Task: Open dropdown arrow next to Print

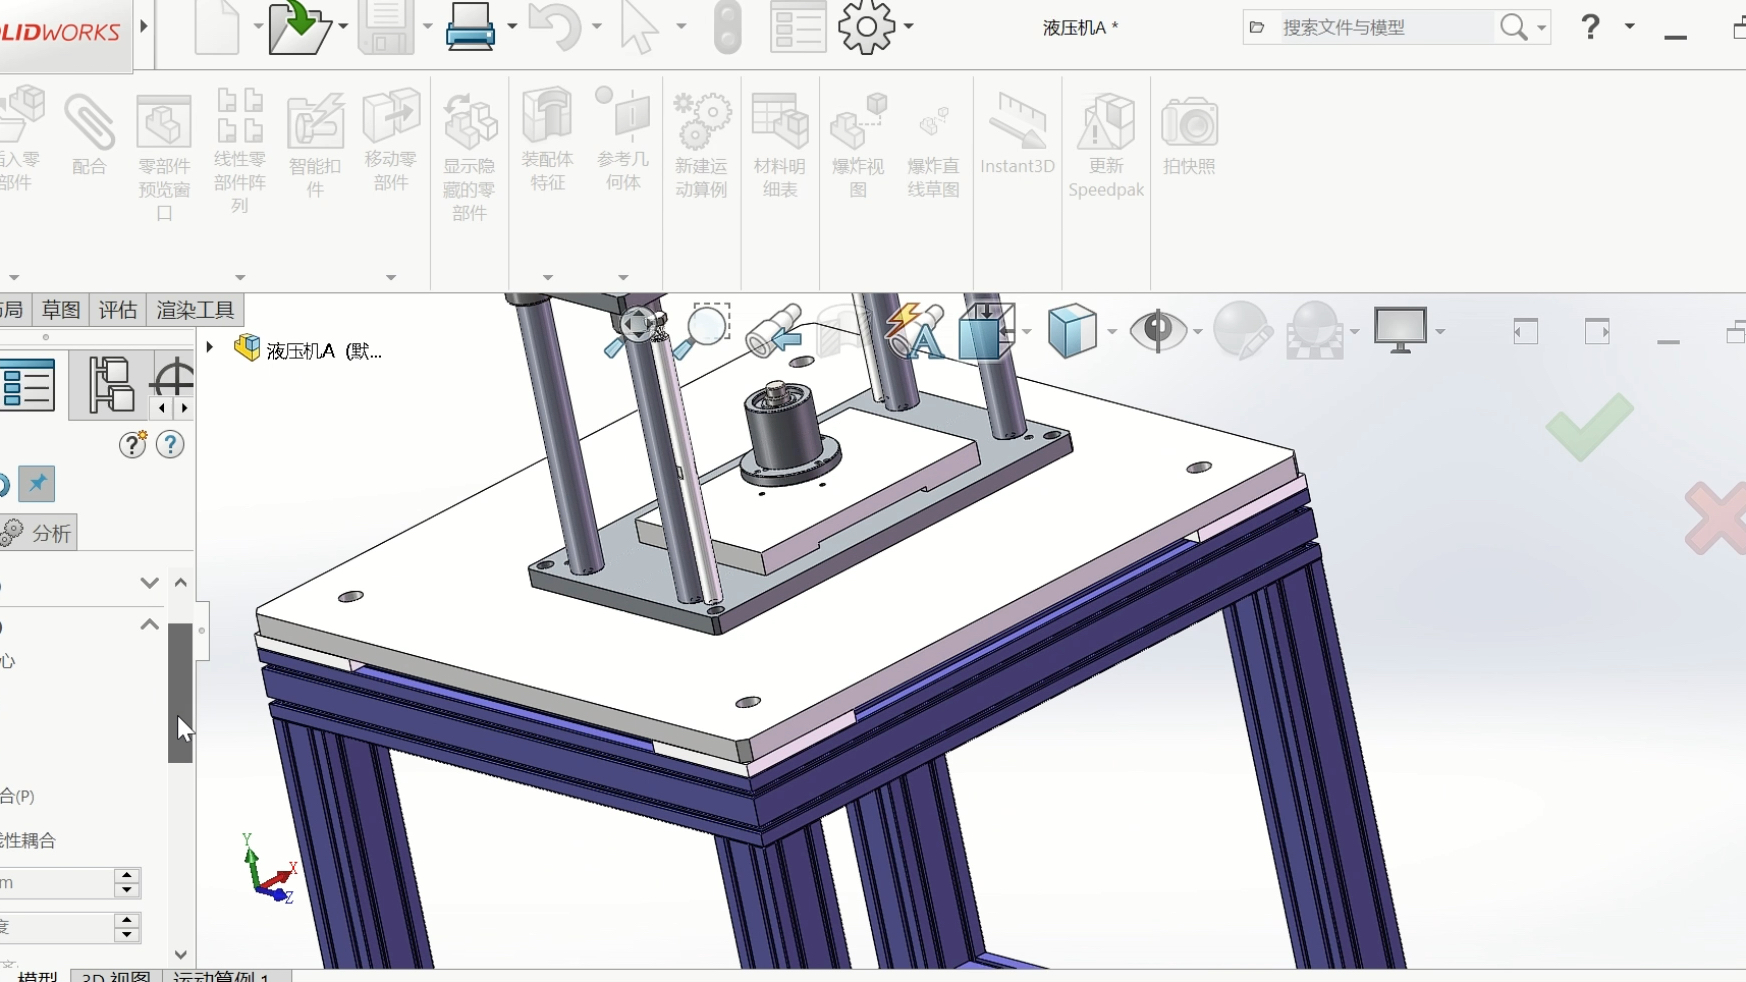Action: pyautogui.click(x=512, y=27)
